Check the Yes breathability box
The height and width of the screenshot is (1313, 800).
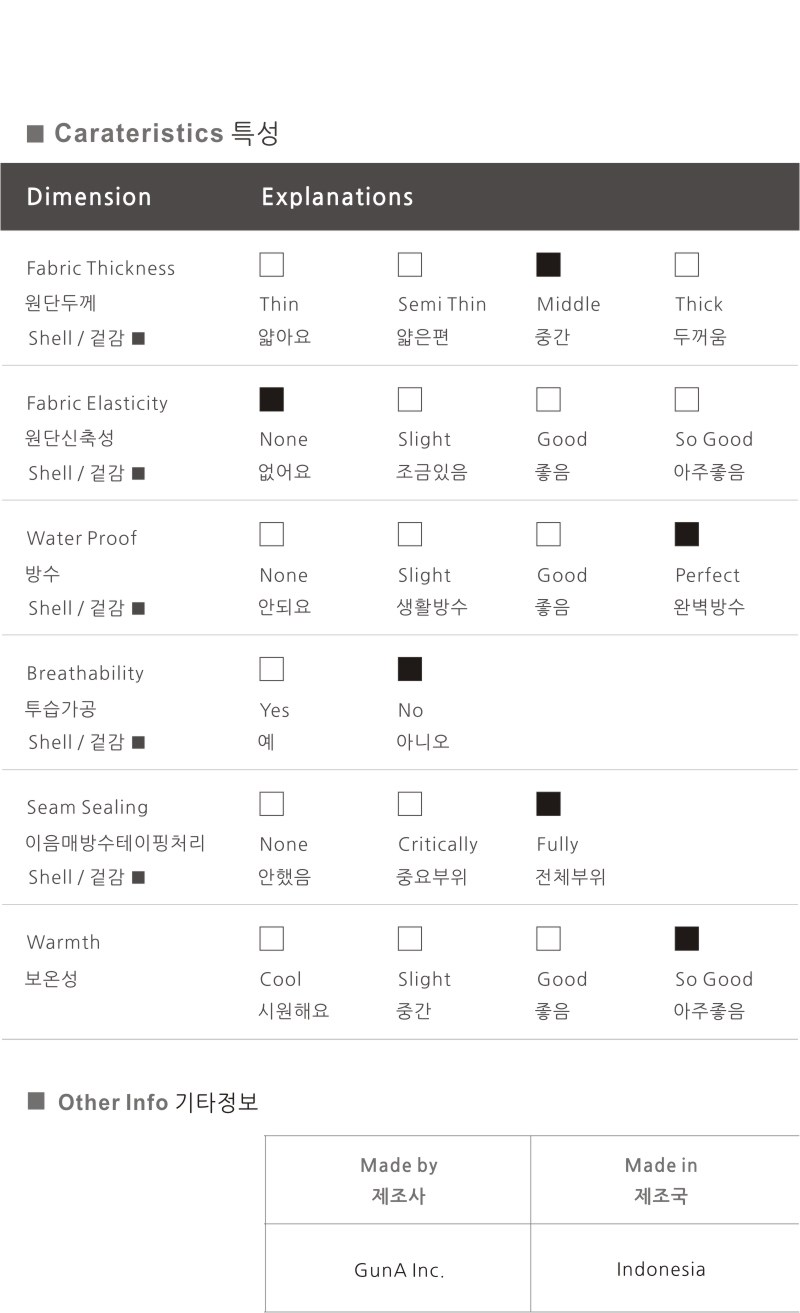[x=271, y=669]
